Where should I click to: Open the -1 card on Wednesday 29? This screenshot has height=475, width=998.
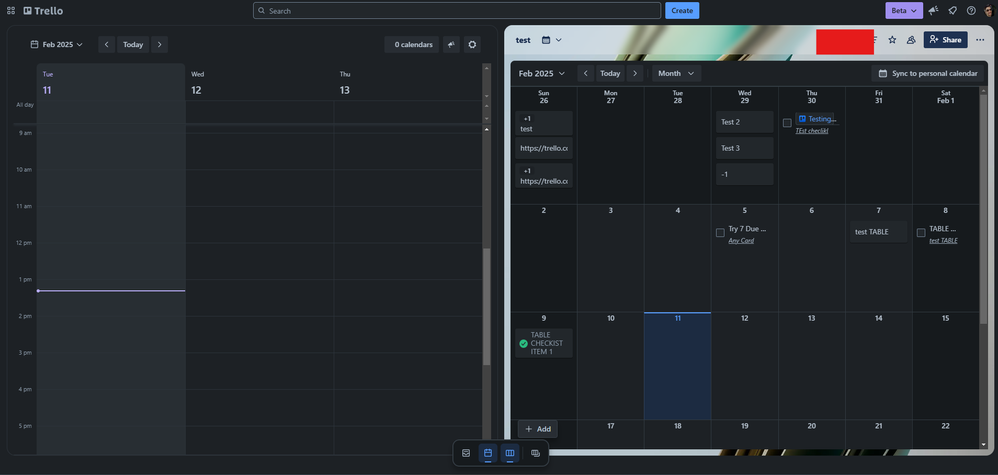point(745,174)
